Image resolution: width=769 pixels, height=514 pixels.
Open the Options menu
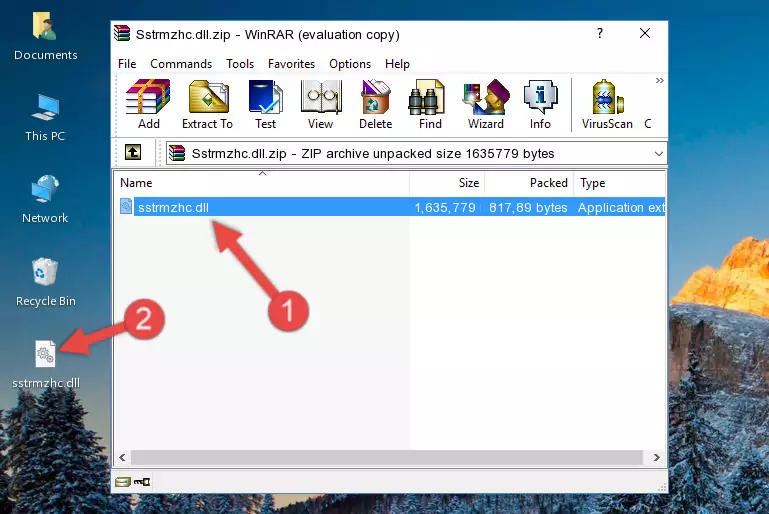[x=350, y=64]
